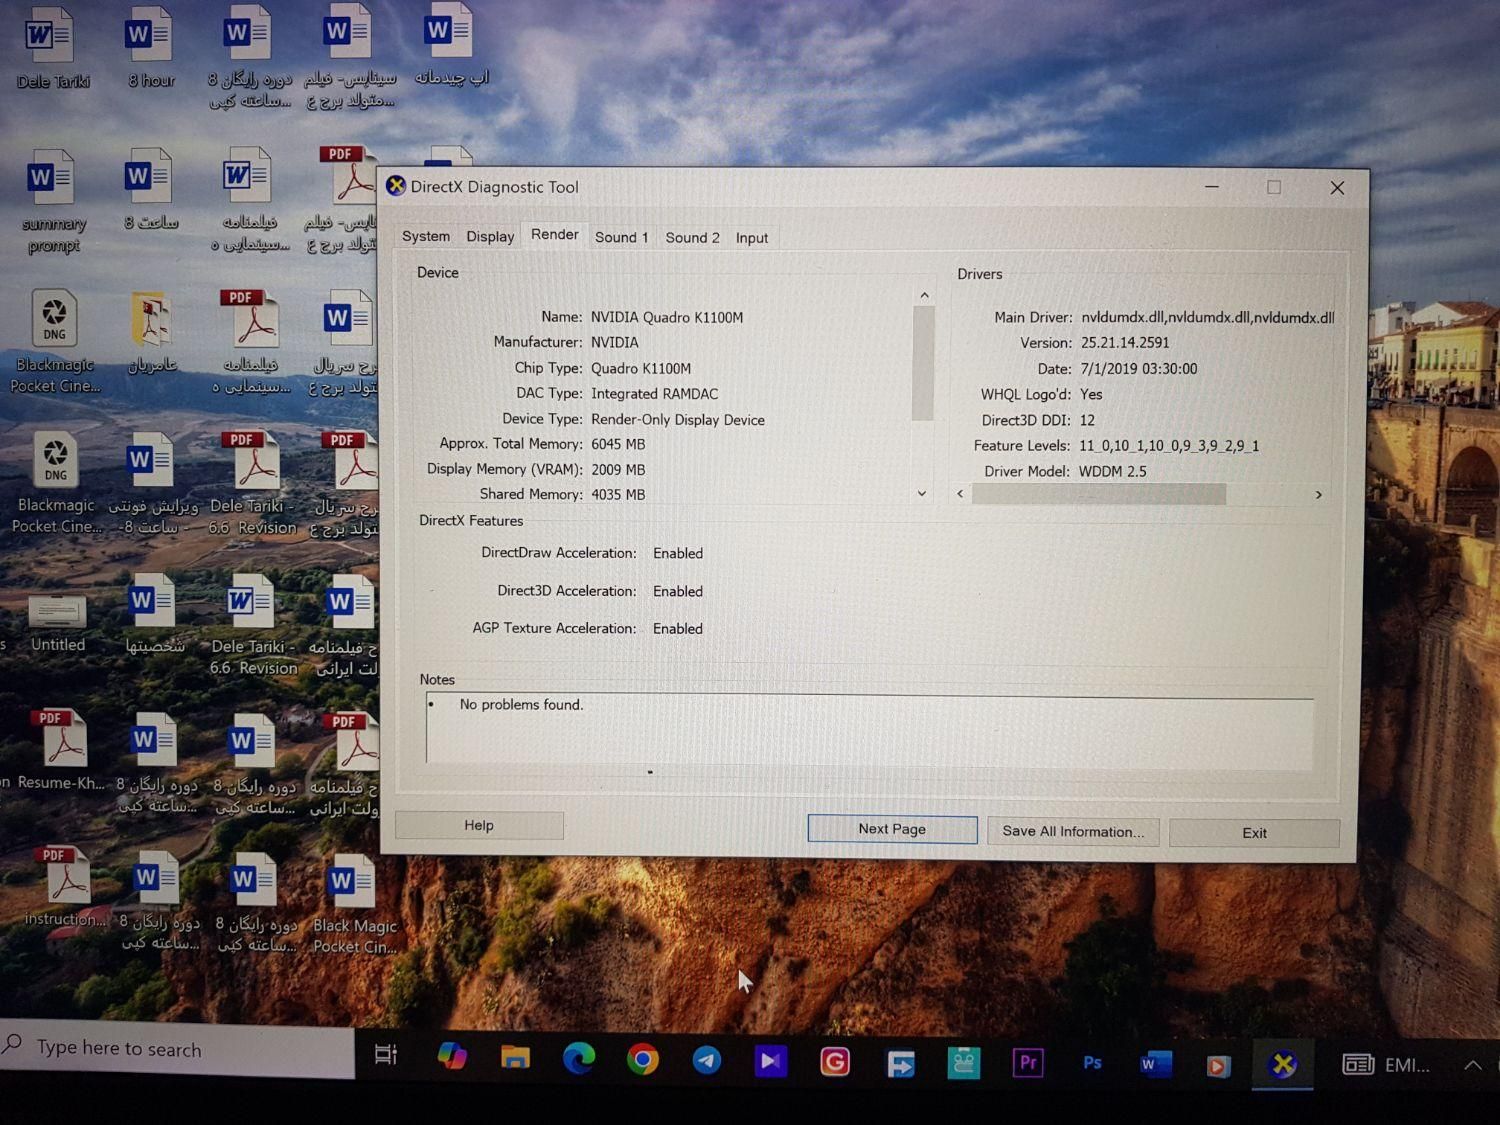Select the 'Untitled' desktop file

(x=57, y=621)
